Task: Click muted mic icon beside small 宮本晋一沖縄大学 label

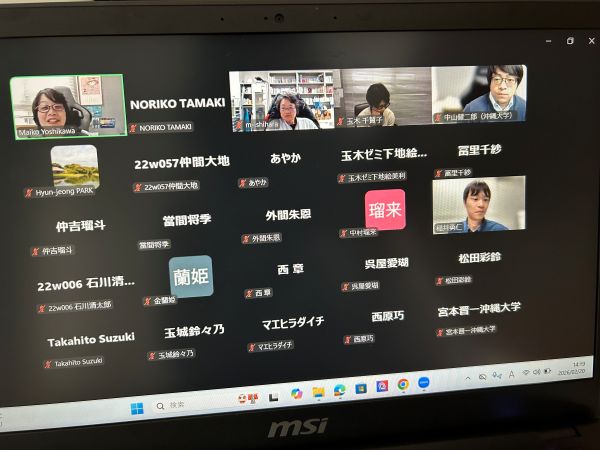Action: (440, 332)
